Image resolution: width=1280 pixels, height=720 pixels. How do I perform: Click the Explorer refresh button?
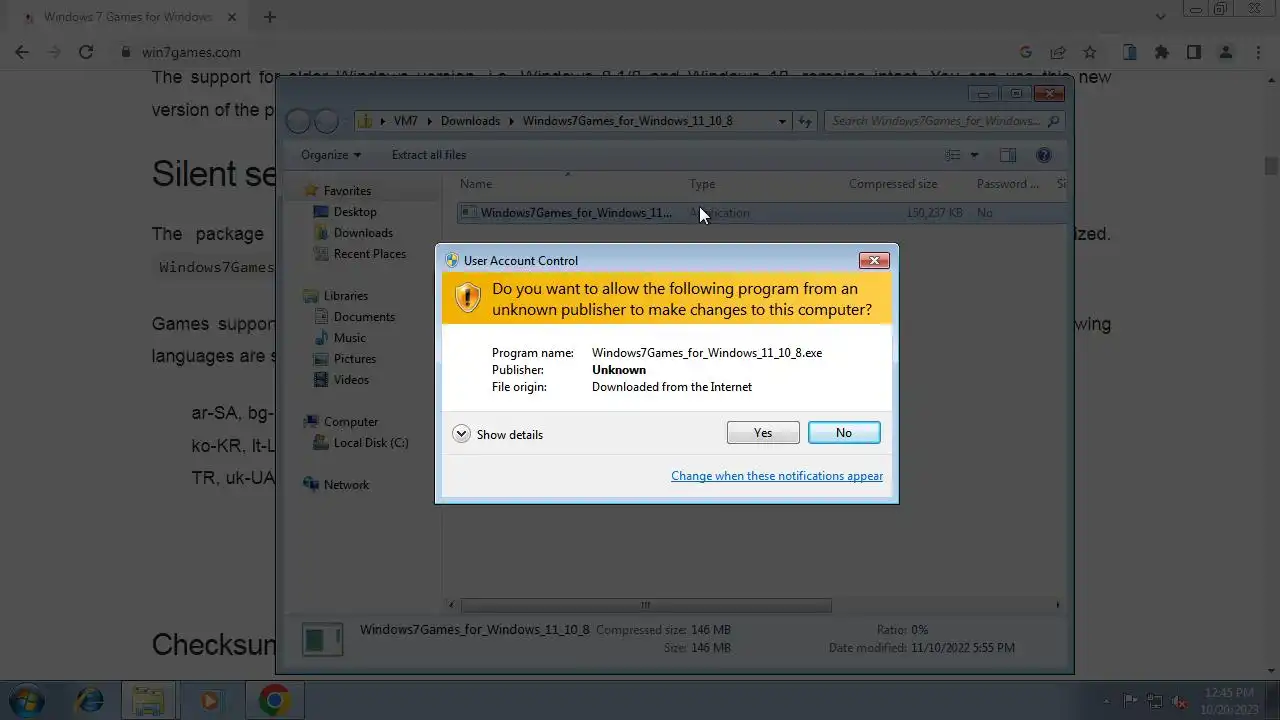pos(805,121)
